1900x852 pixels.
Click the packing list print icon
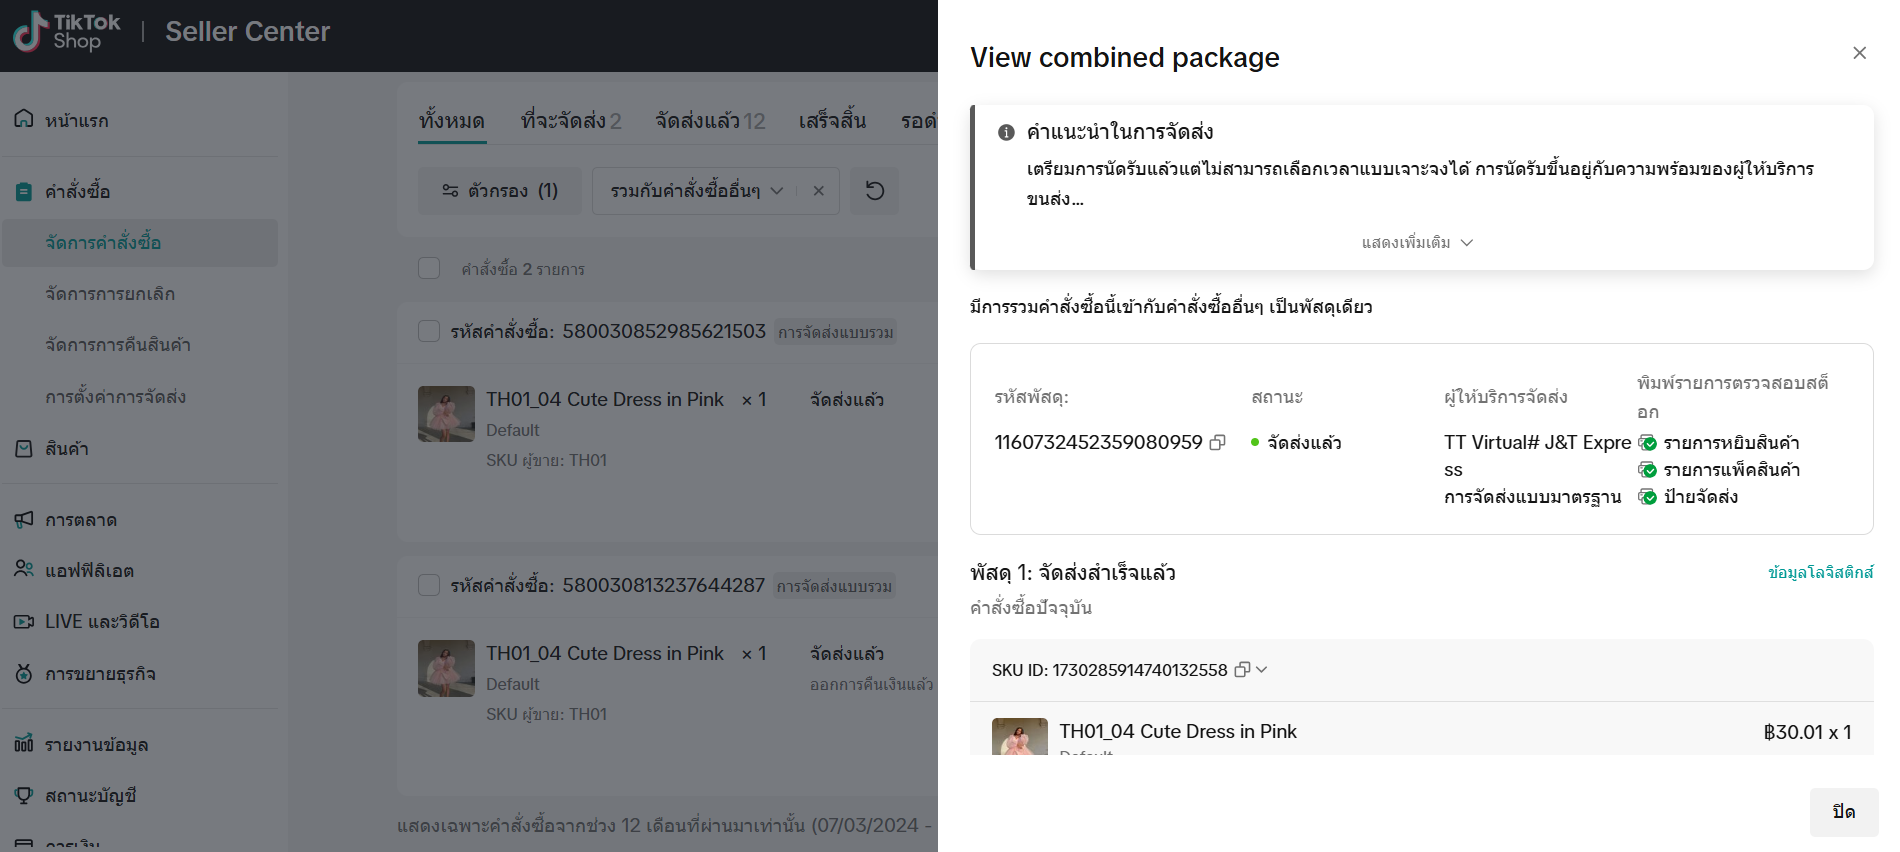(1647, 470)
